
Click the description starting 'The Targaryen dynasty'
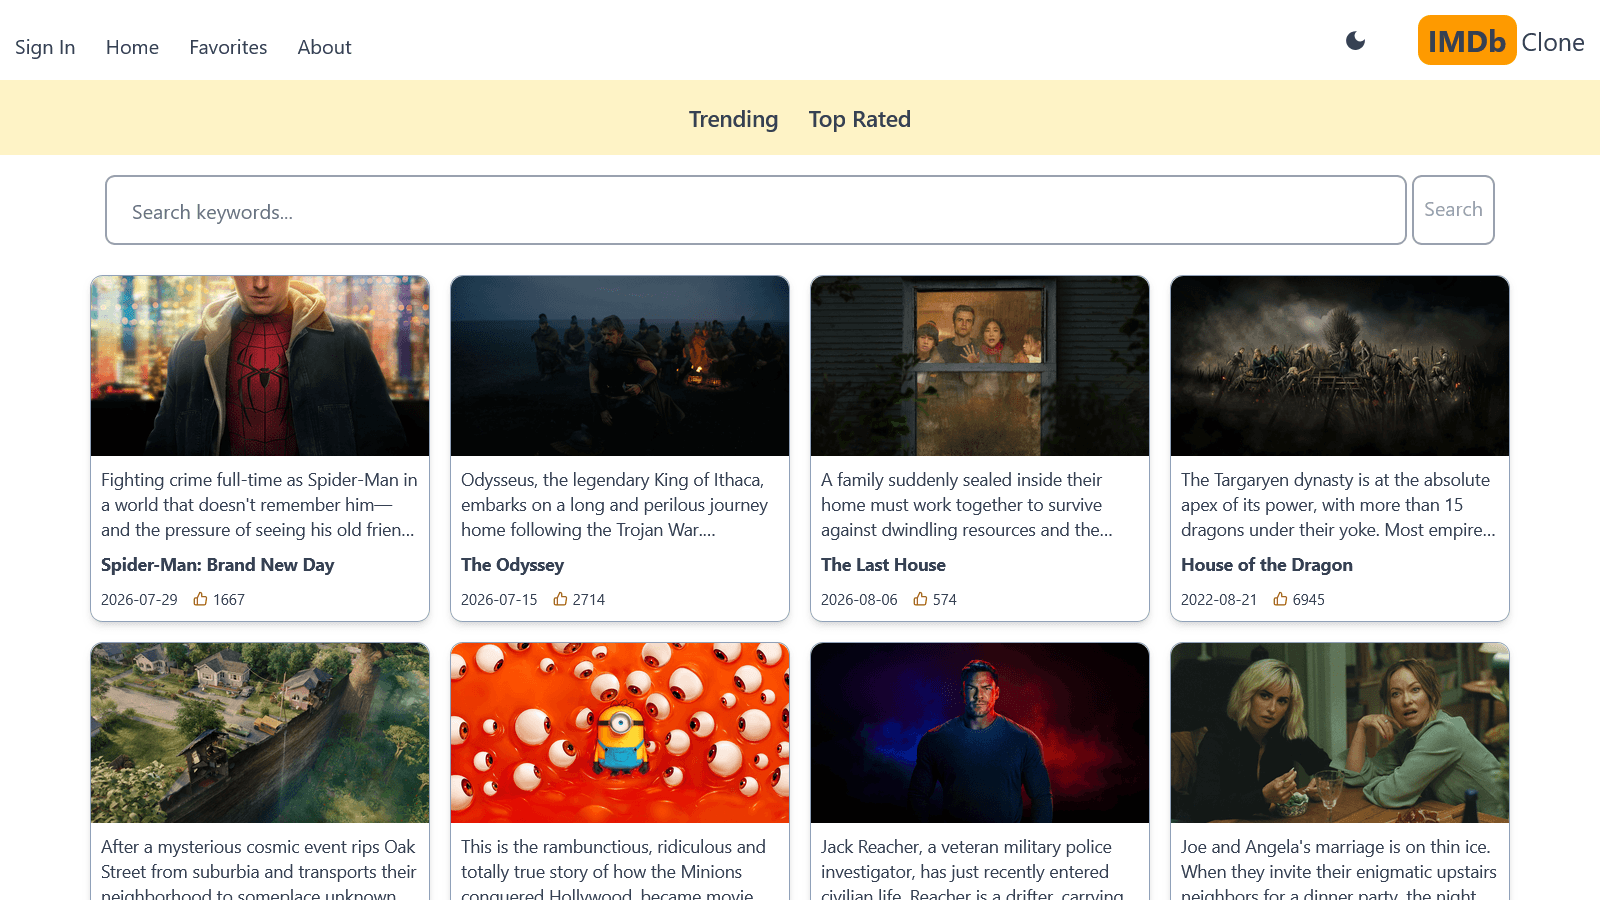(x=1339, y=505)
